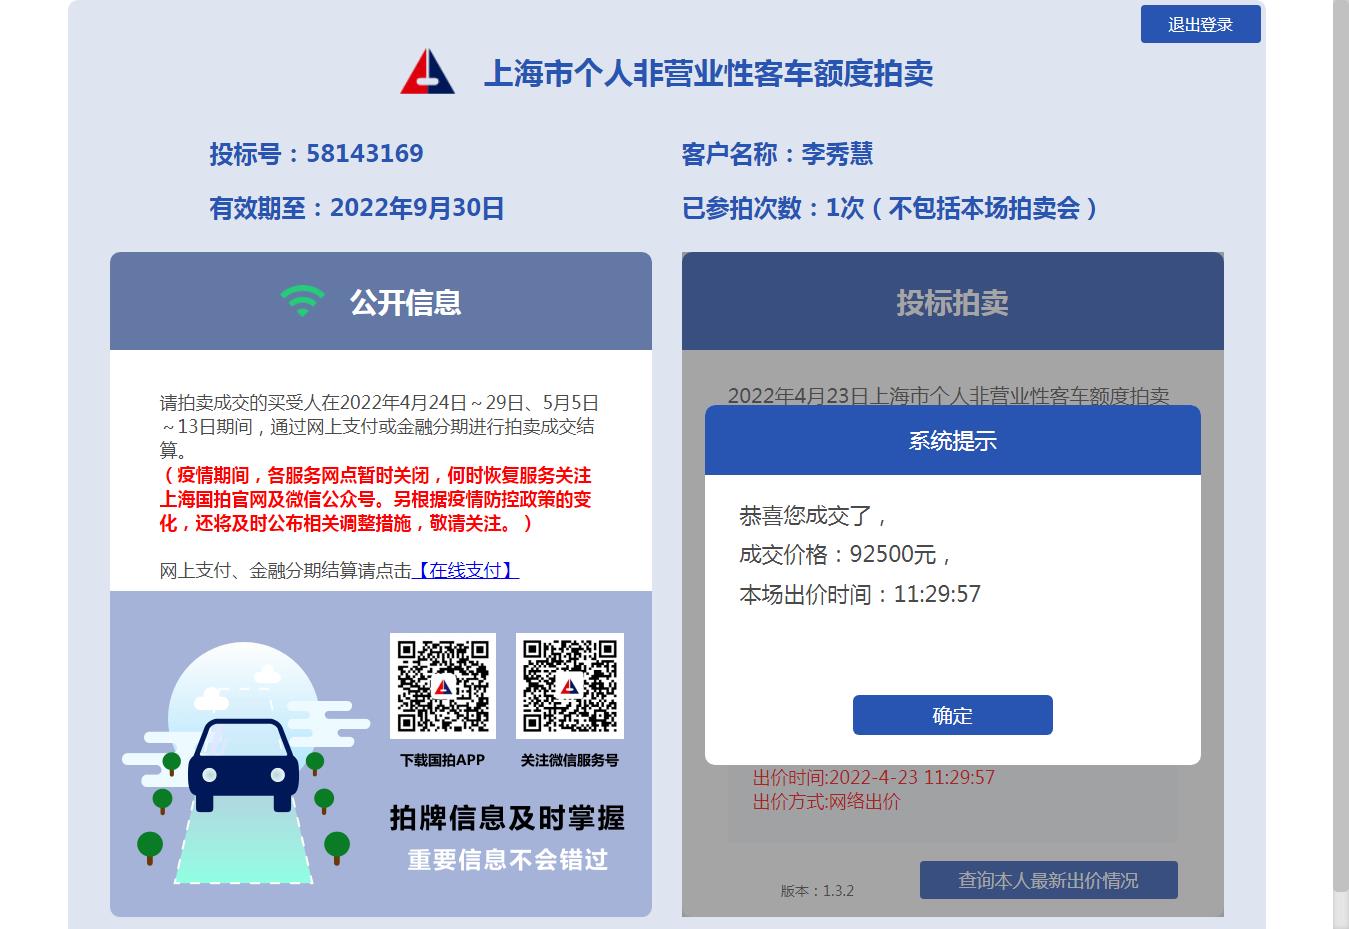The height and width of the screenshot is (929, 1349).
Task: Click the 下载国拍APP QR code
Action: click(x=443, y=686)
